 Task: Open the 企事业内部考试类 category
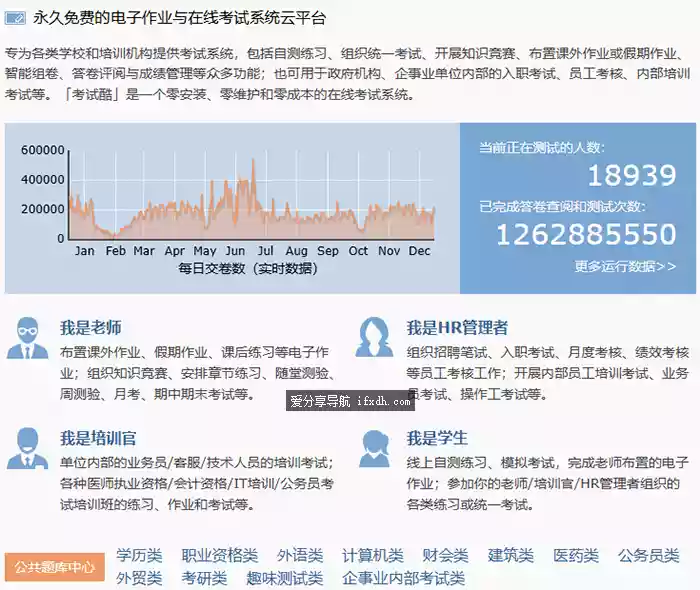[404, 578]
